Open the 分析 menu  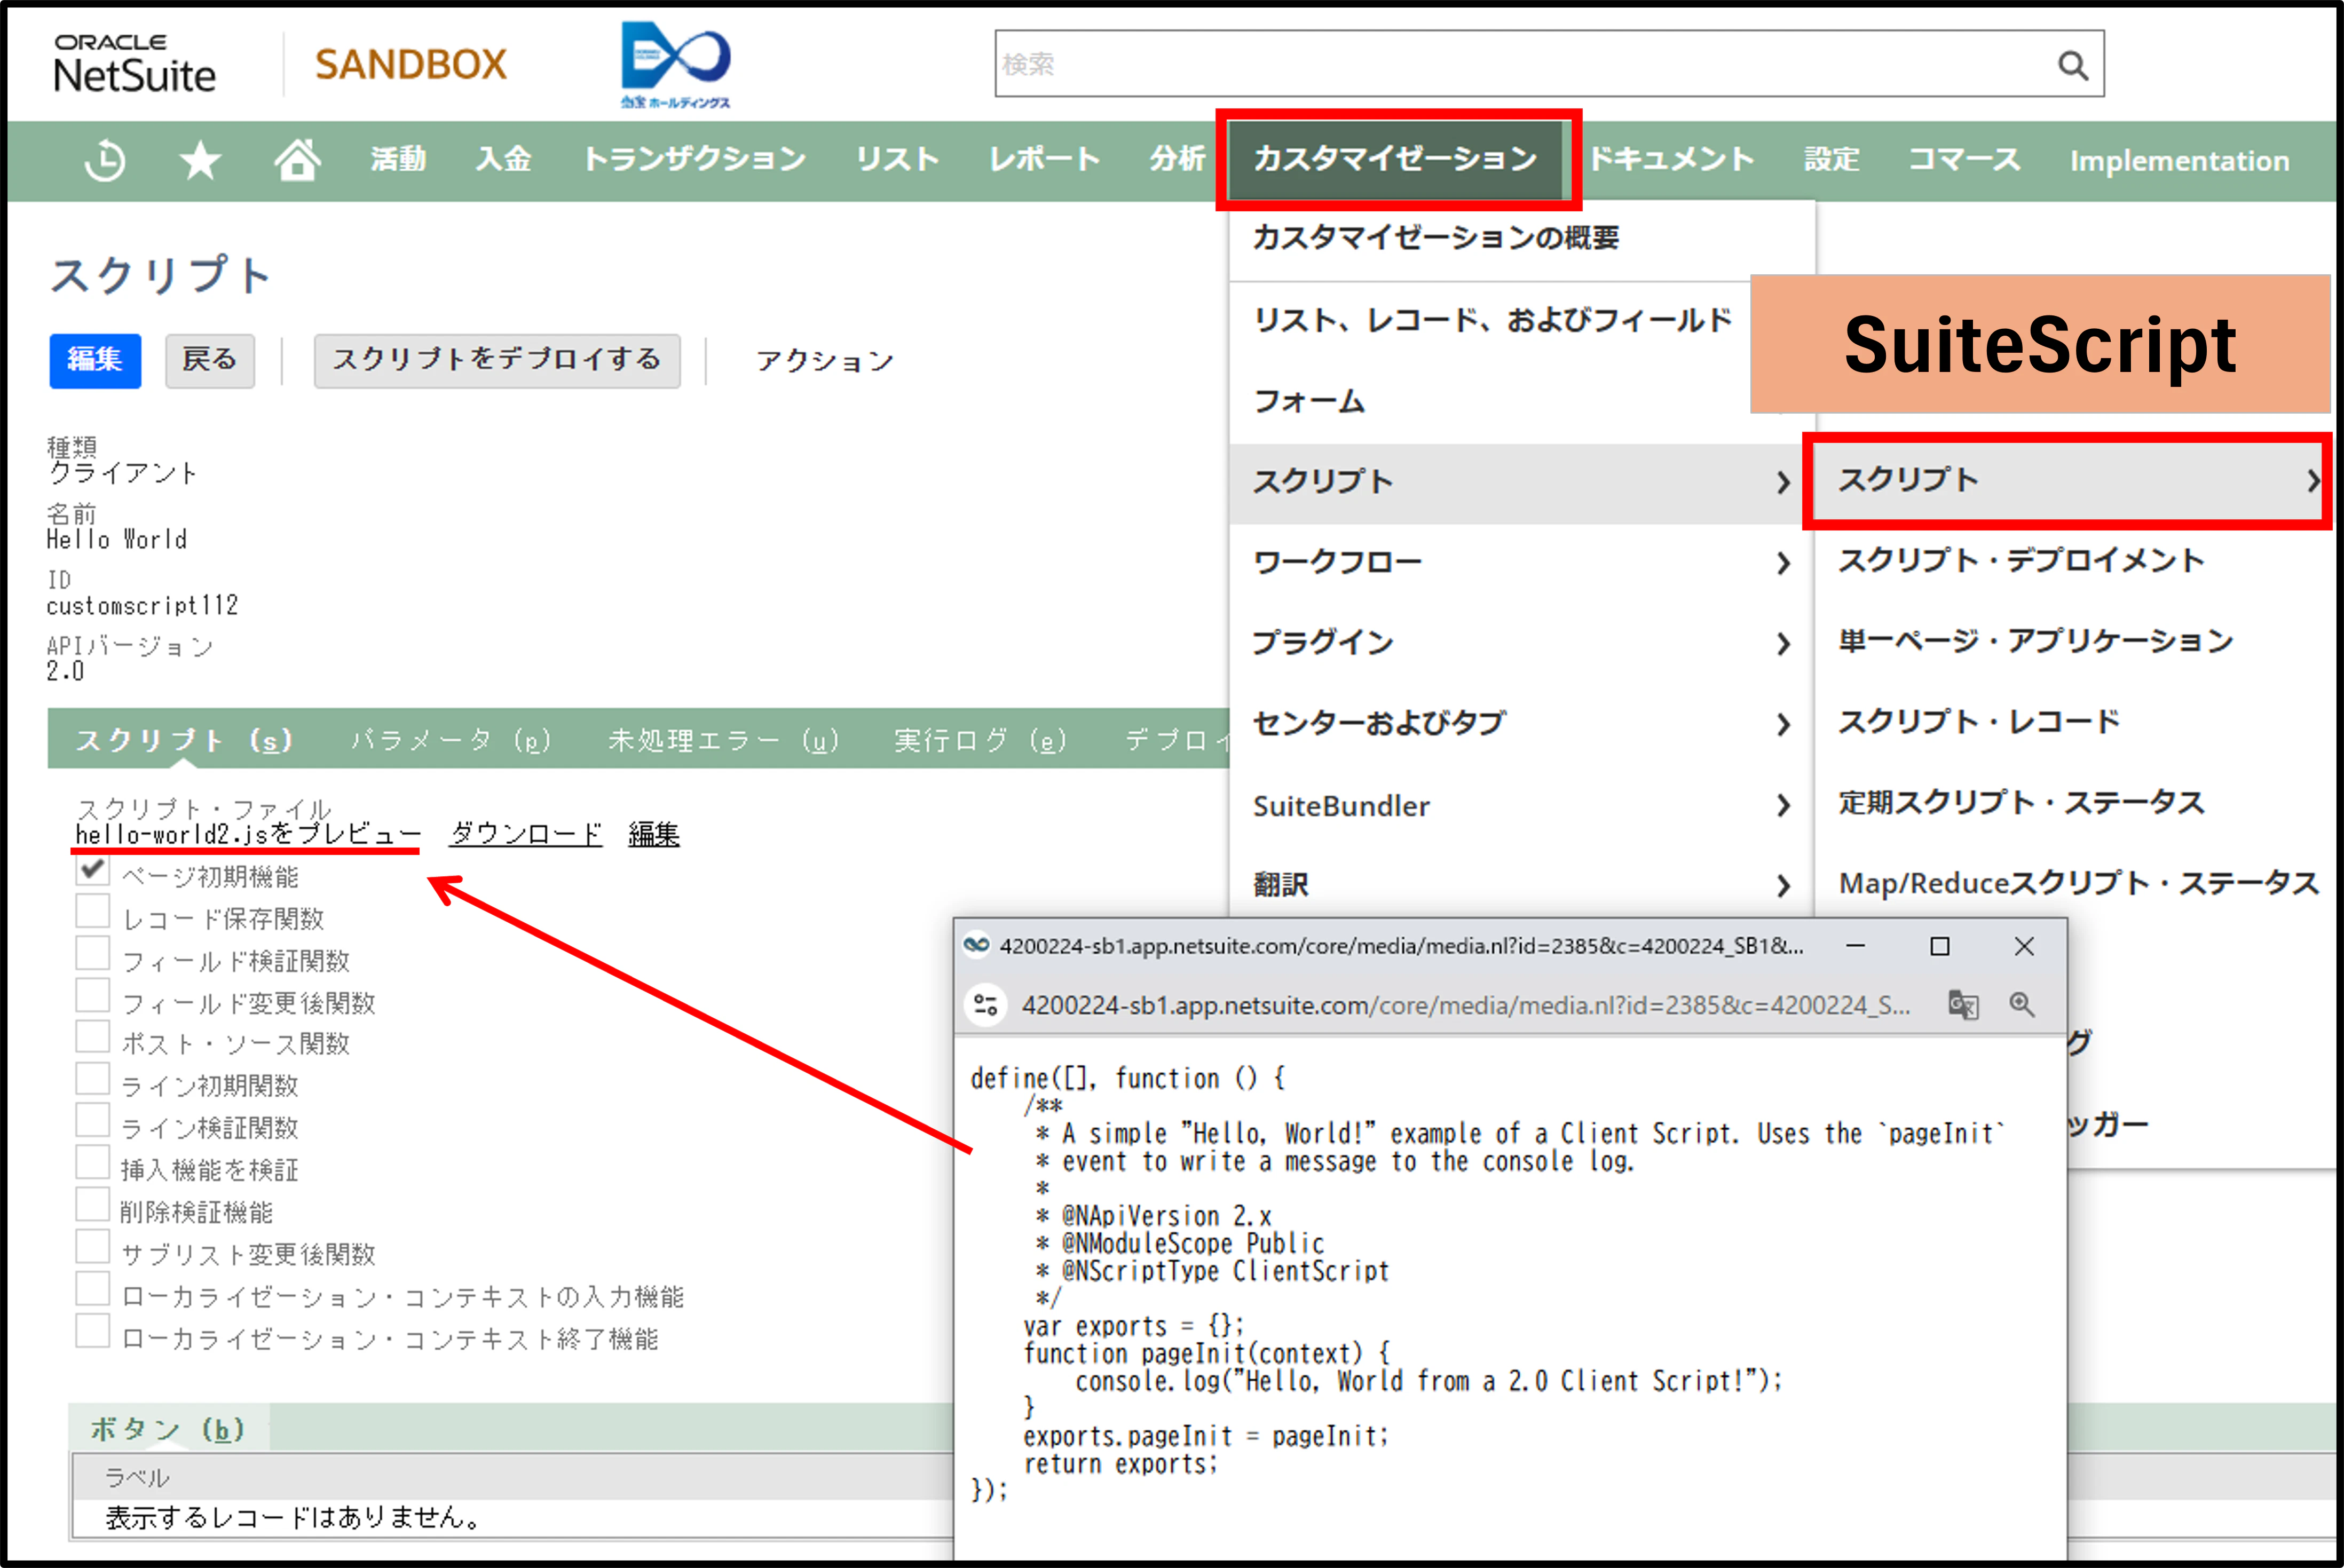click(x=1177, y=159)
